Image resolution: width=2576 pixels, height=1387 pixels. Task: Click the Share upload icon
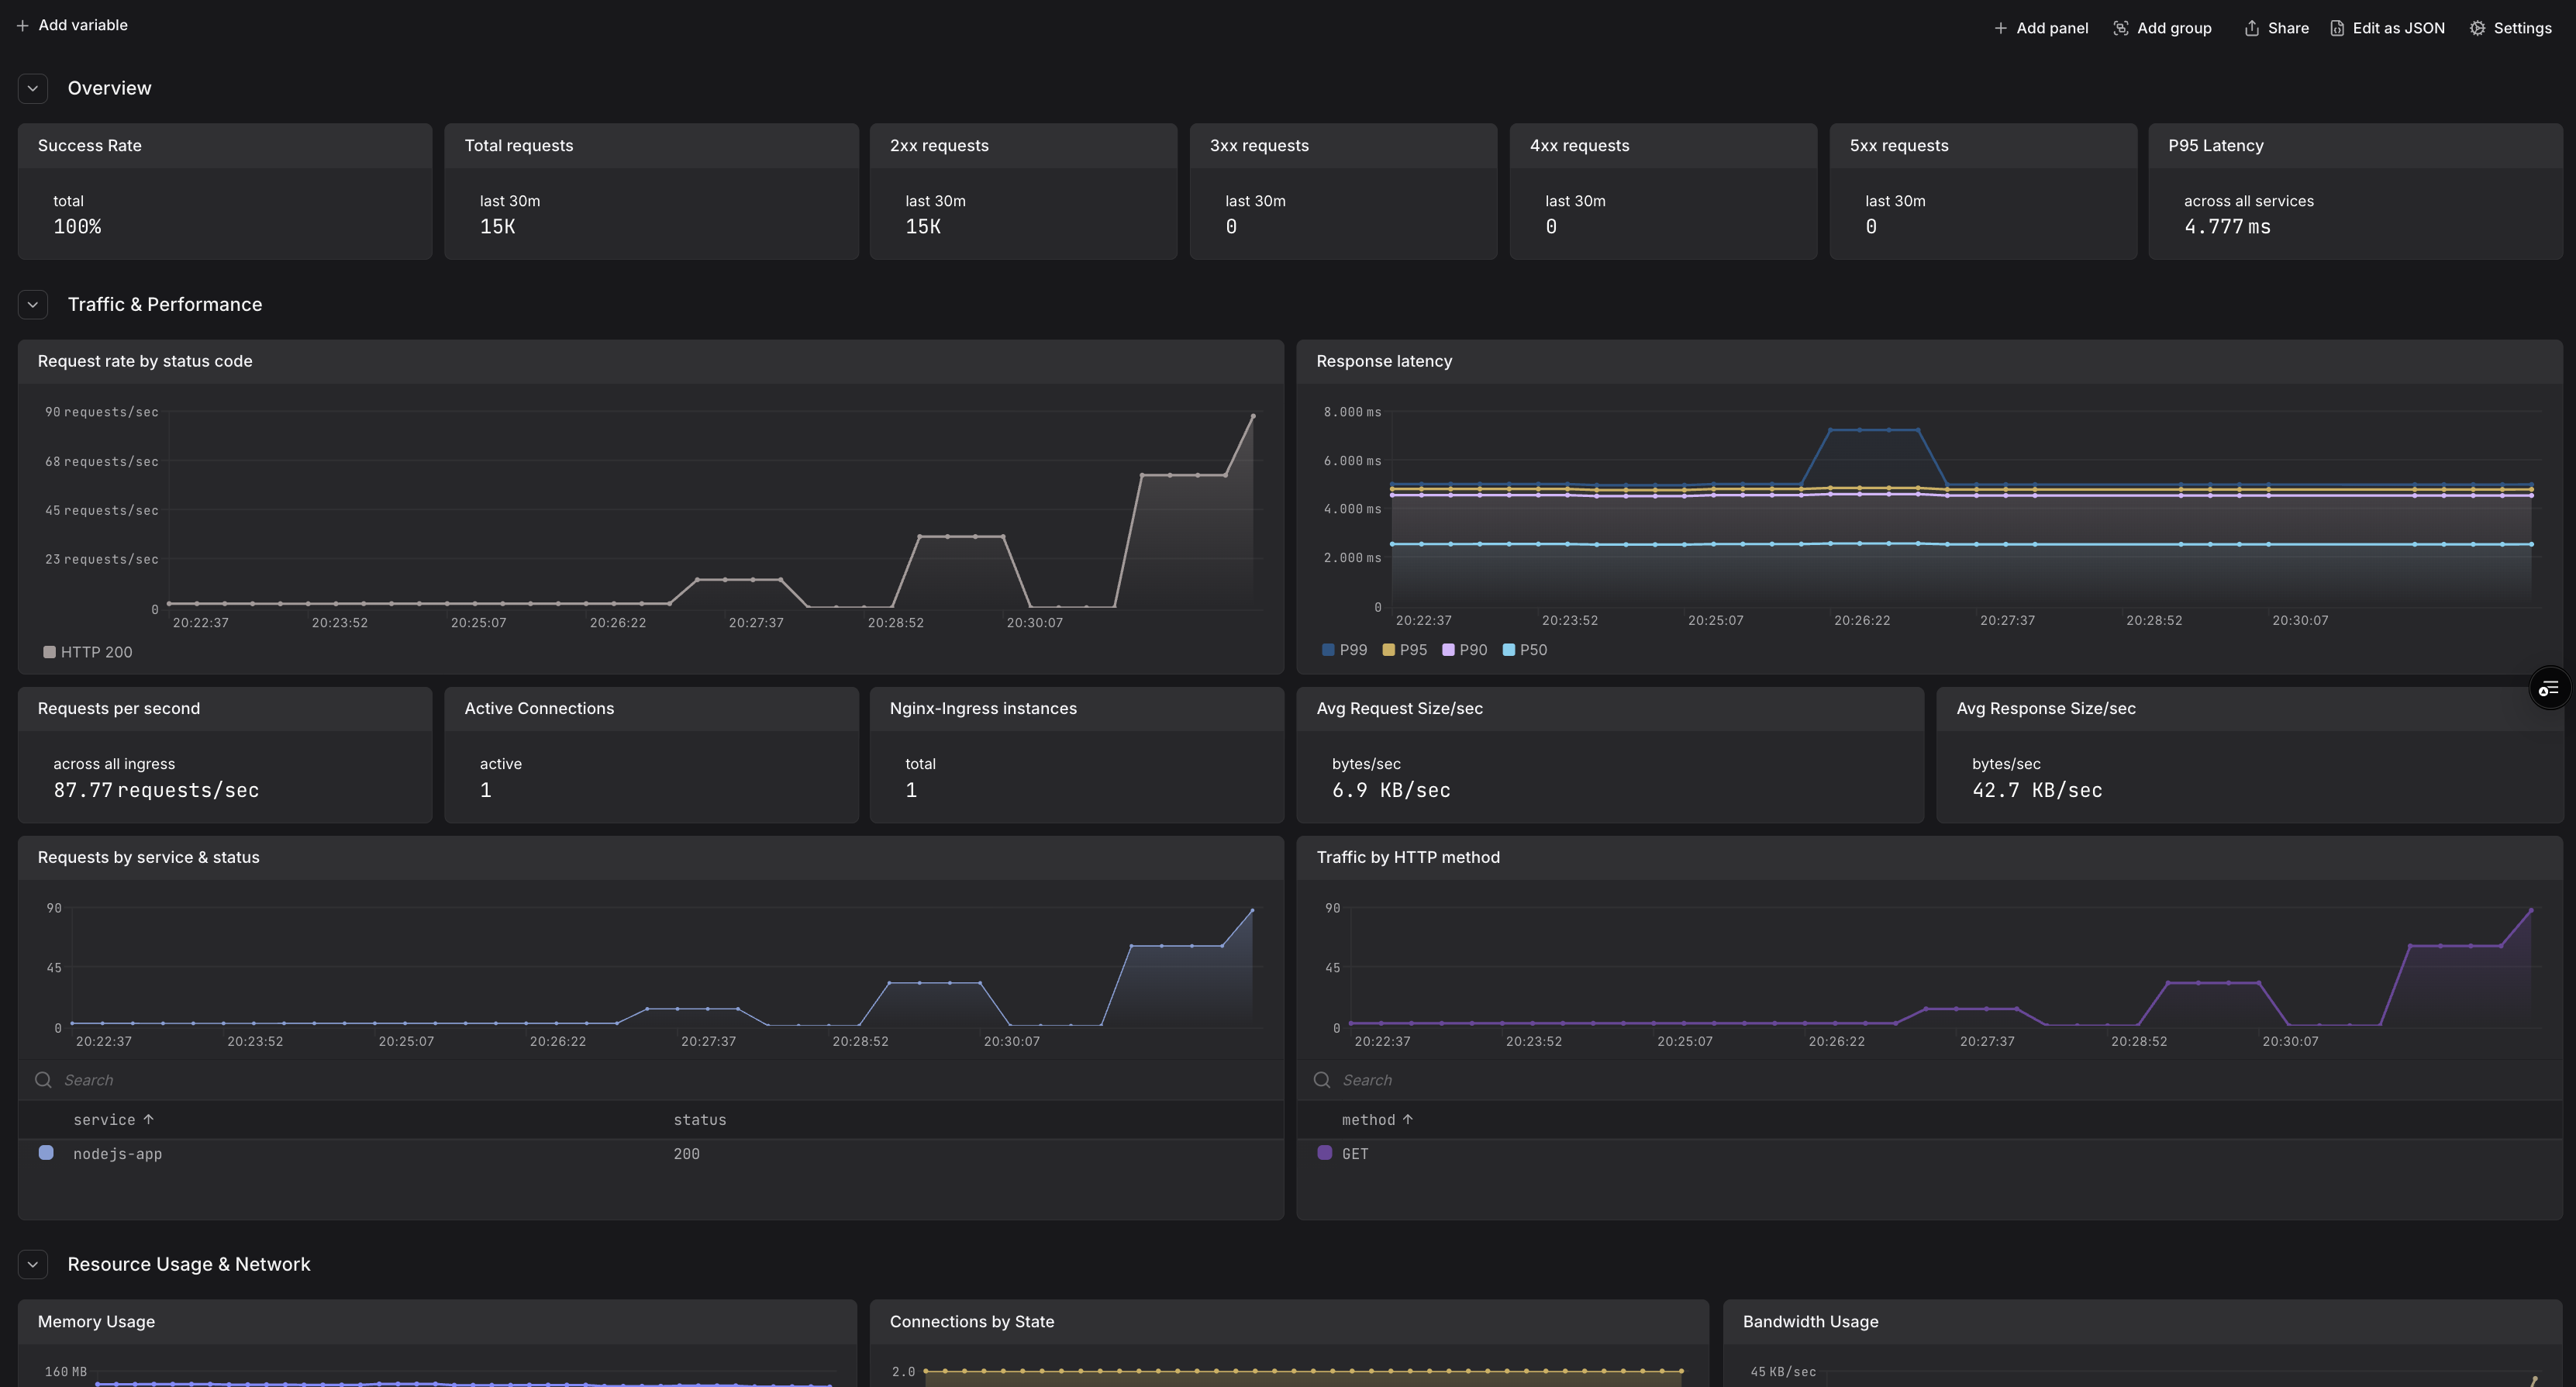pyautogui.click(x=2251, y=29)
